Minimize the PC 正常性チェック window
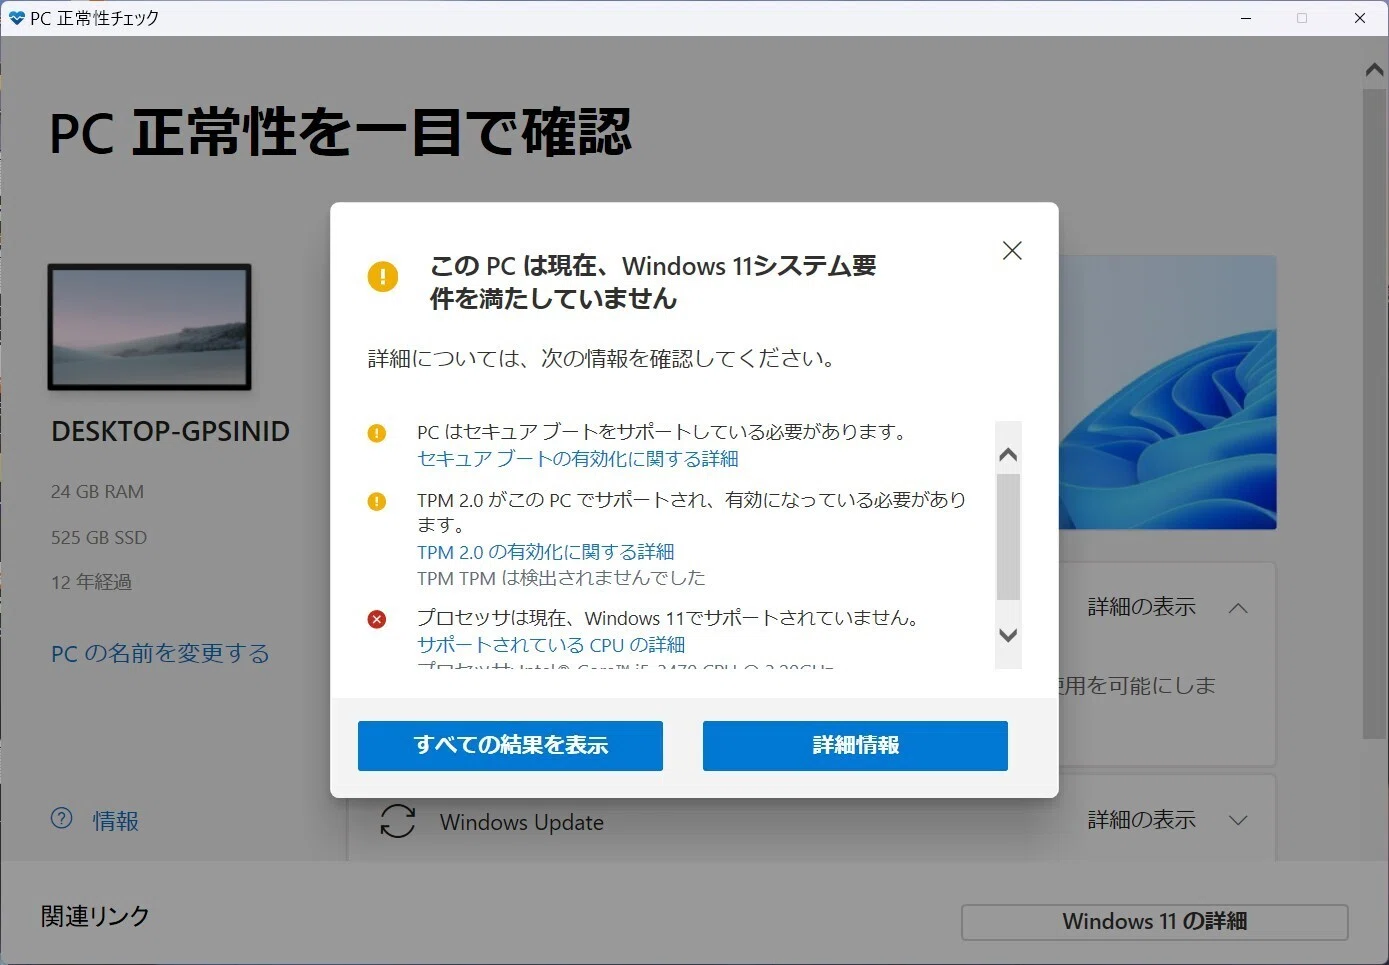 (1246, 18)
